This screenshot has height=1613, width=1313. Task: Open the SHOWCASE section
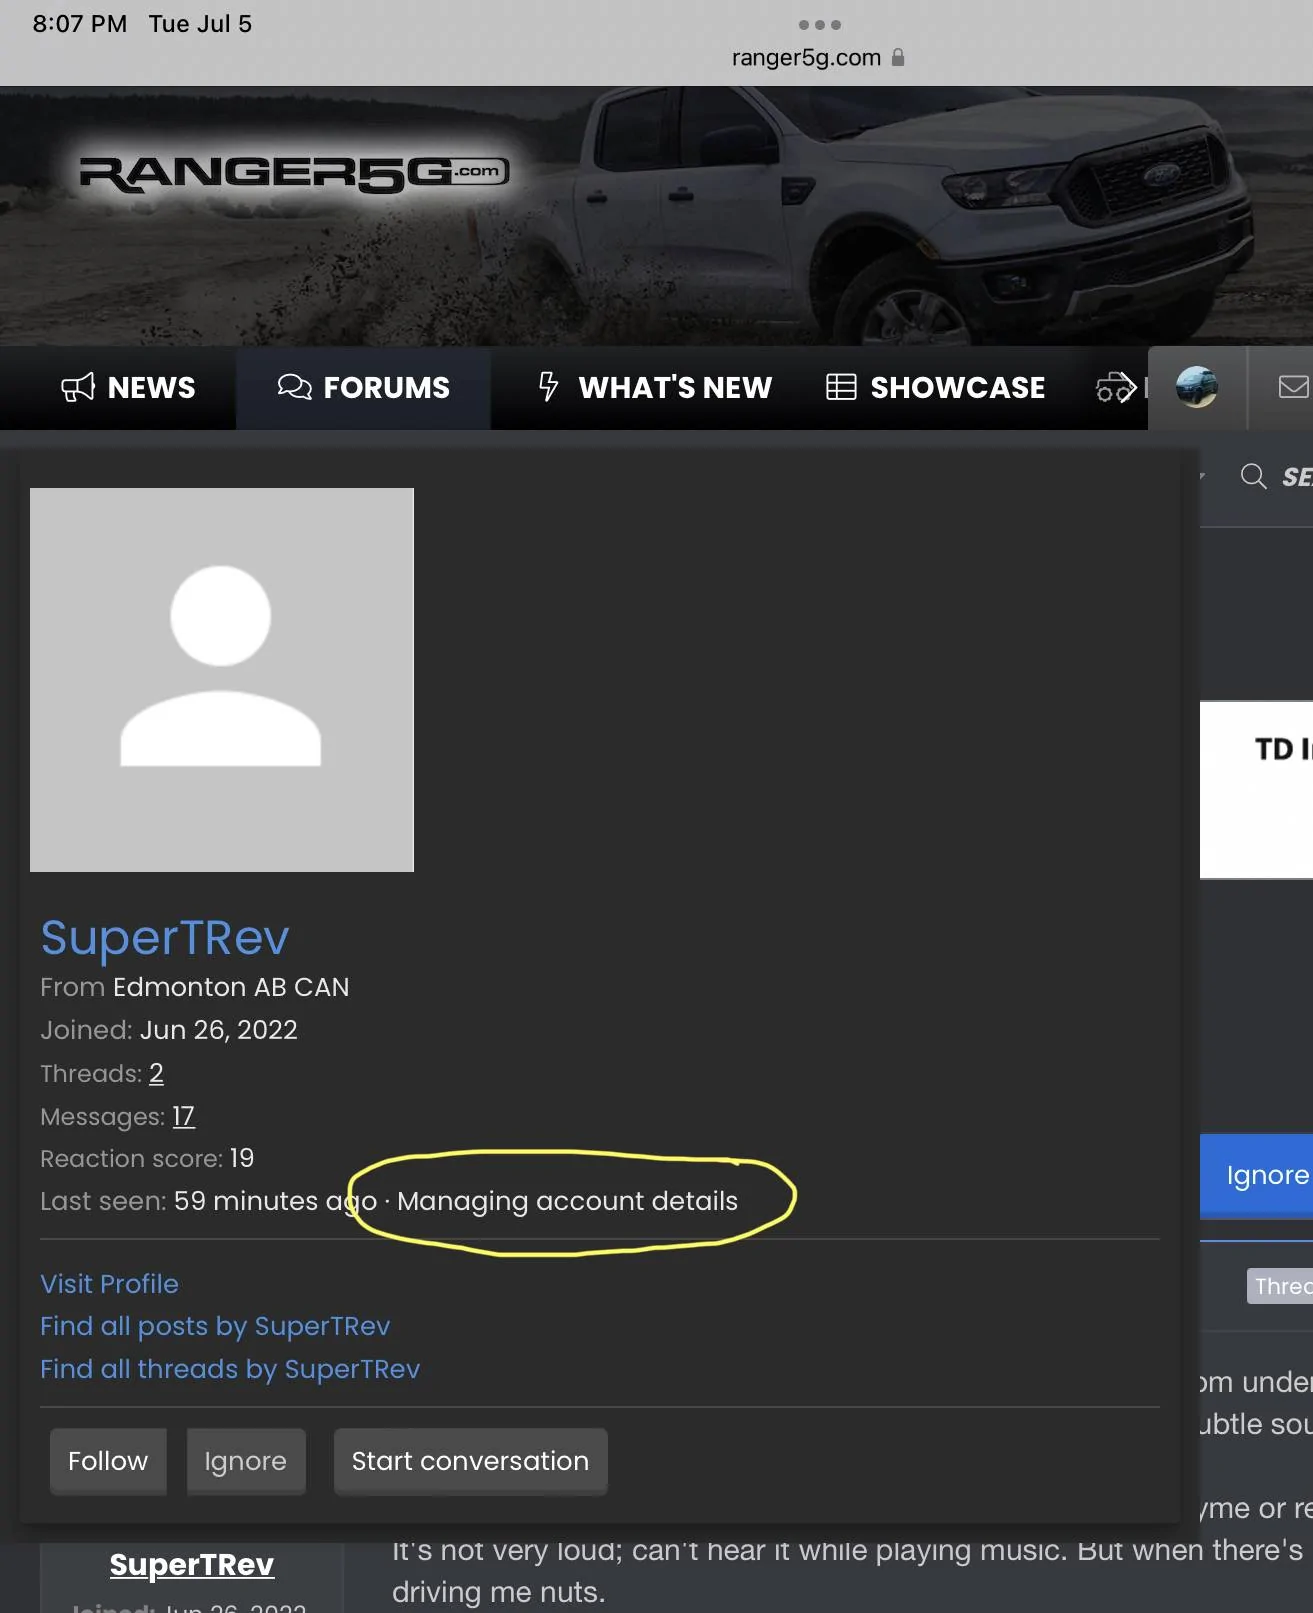click(935, 387)
